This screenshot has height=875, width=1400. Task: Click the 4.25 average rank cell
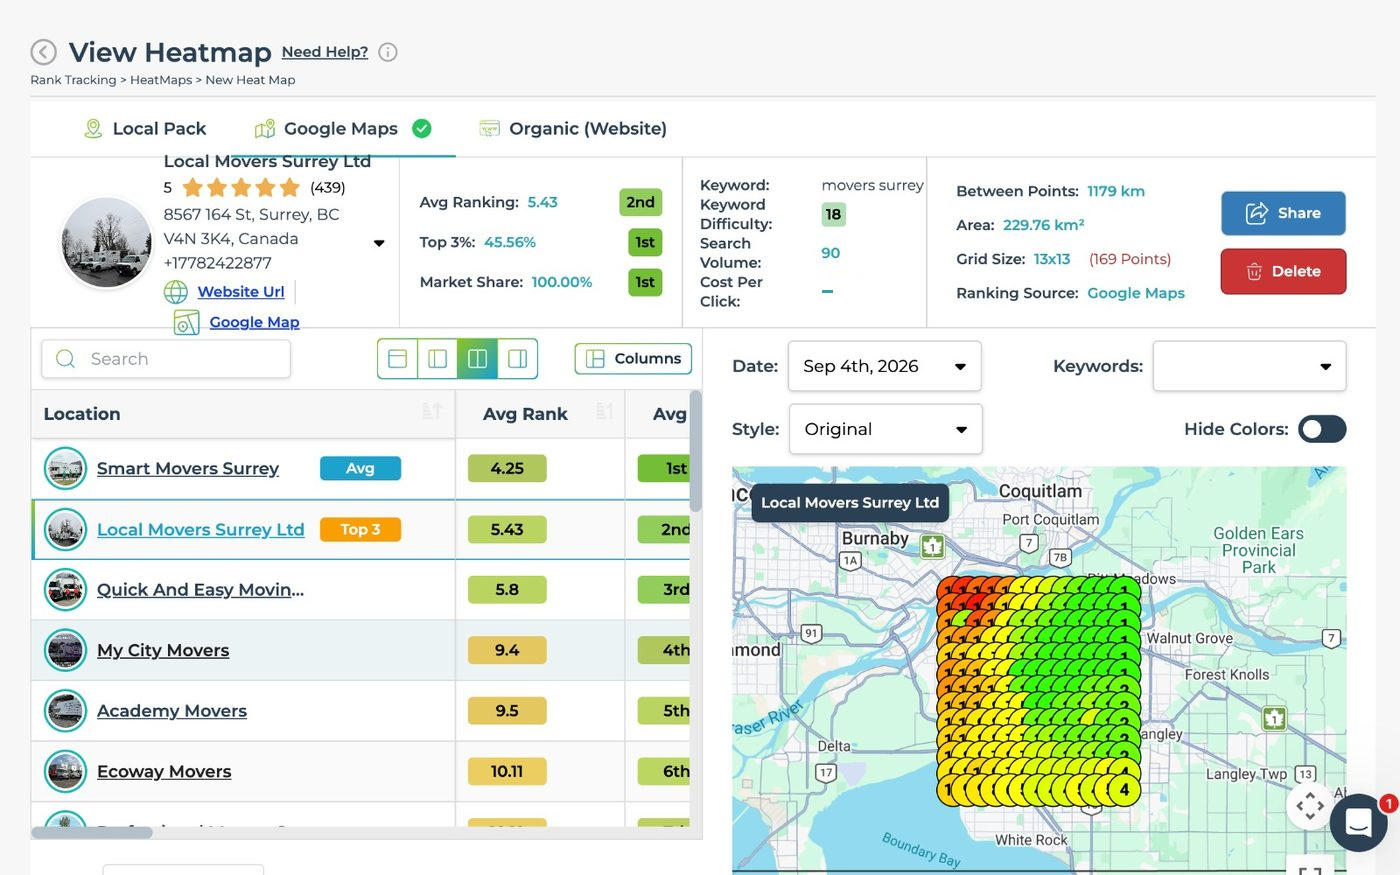coord(507,468)
